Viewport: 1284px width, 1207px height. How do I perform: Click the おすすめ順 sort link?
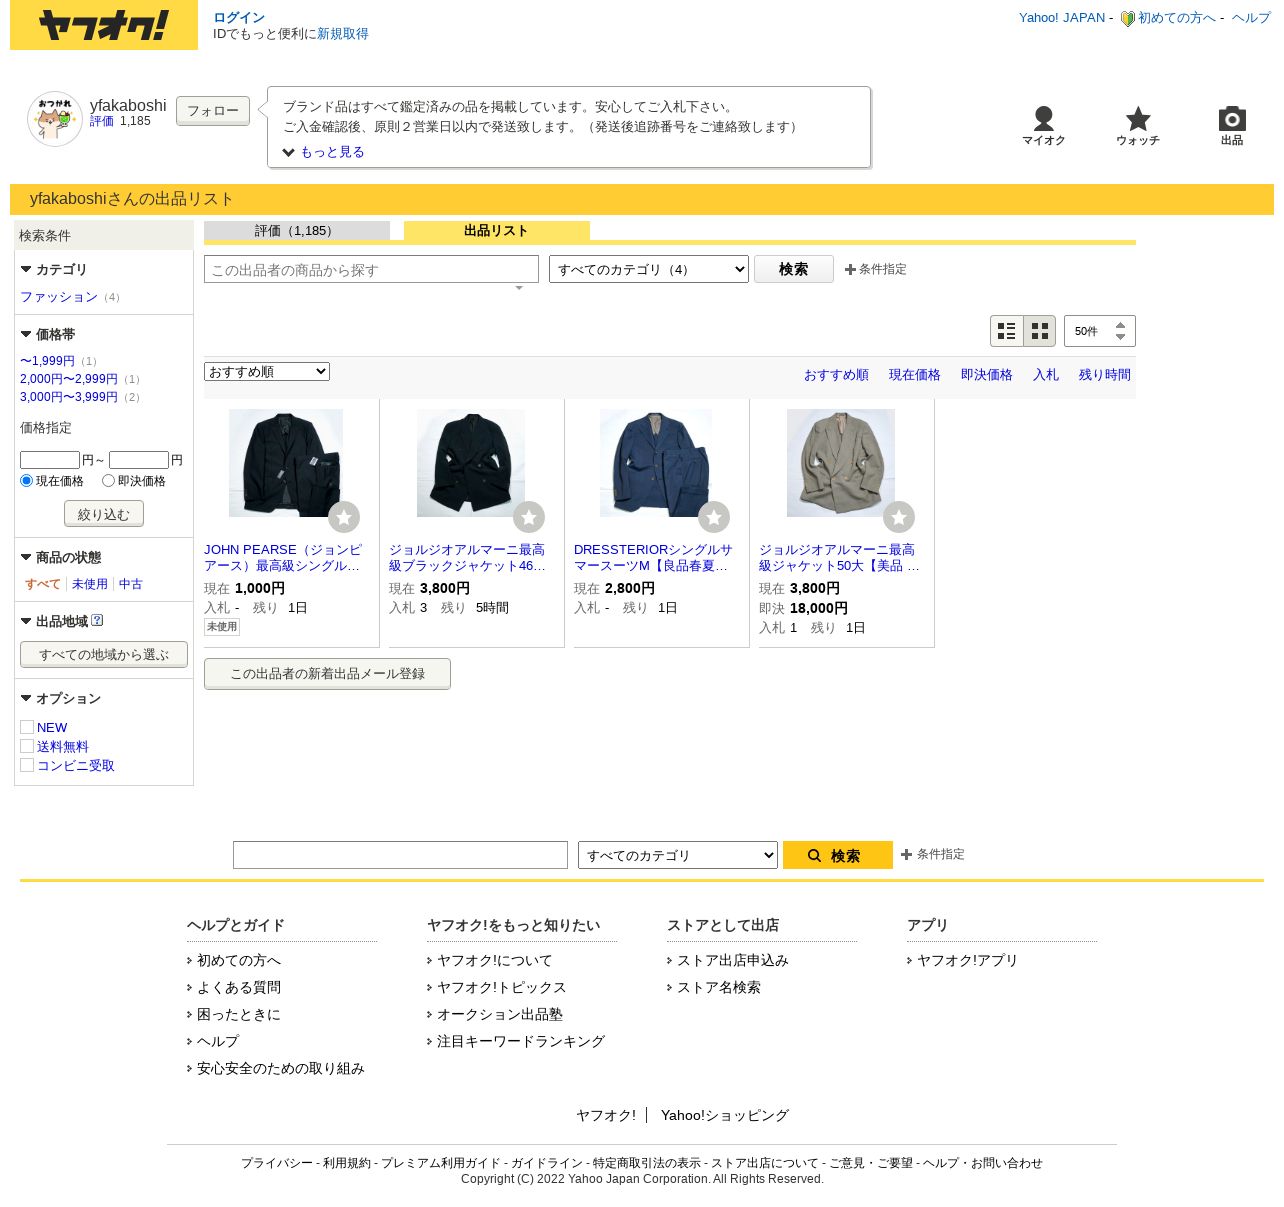click(x=836, y=375)
